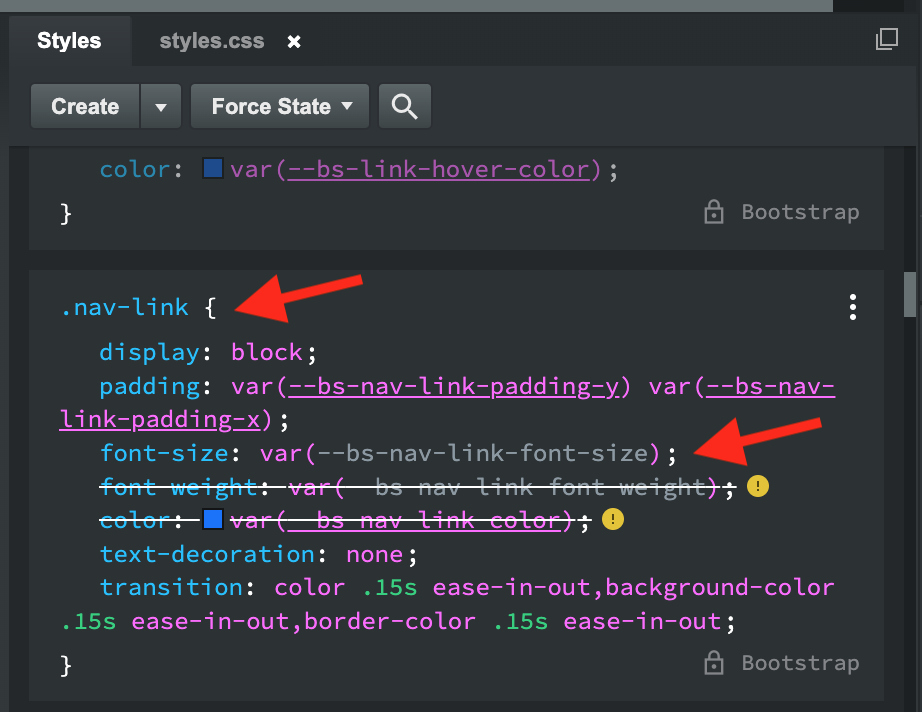Click the warning icon next to the color property

click(613, 520)
